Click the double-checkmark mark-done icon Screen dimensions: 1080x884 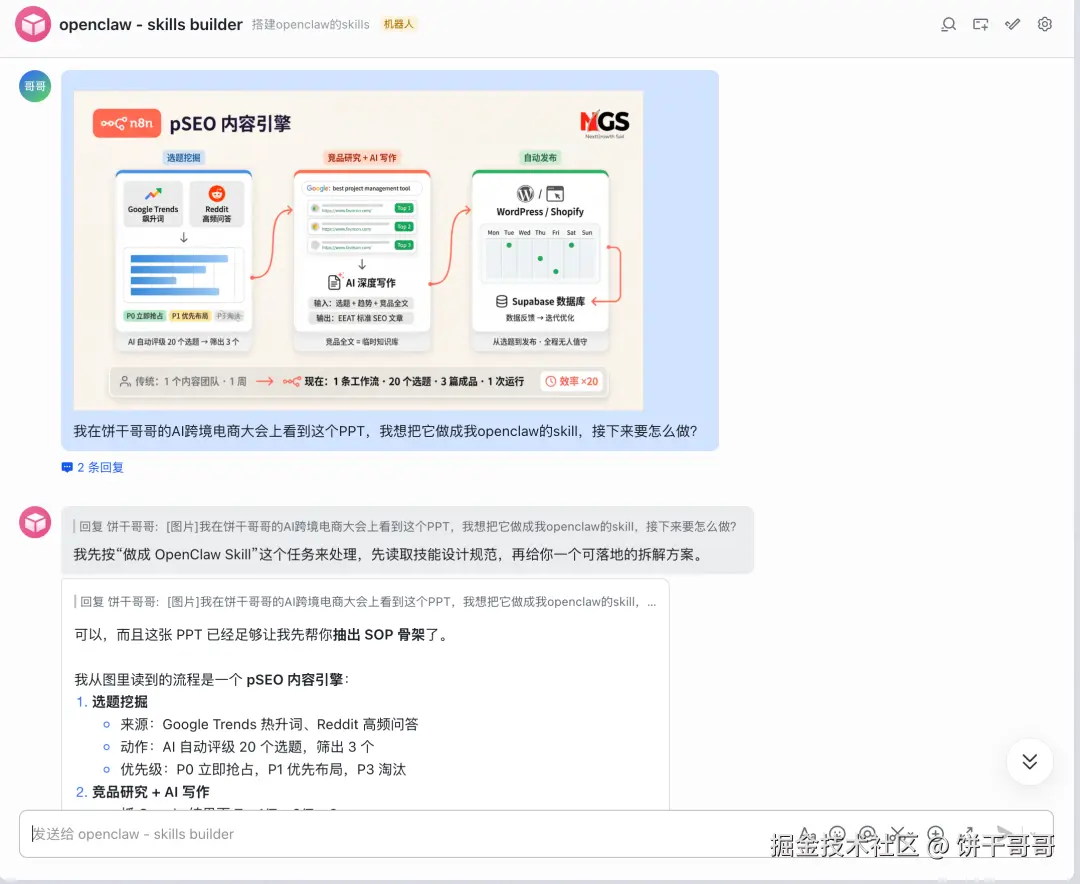[1012, 25]
